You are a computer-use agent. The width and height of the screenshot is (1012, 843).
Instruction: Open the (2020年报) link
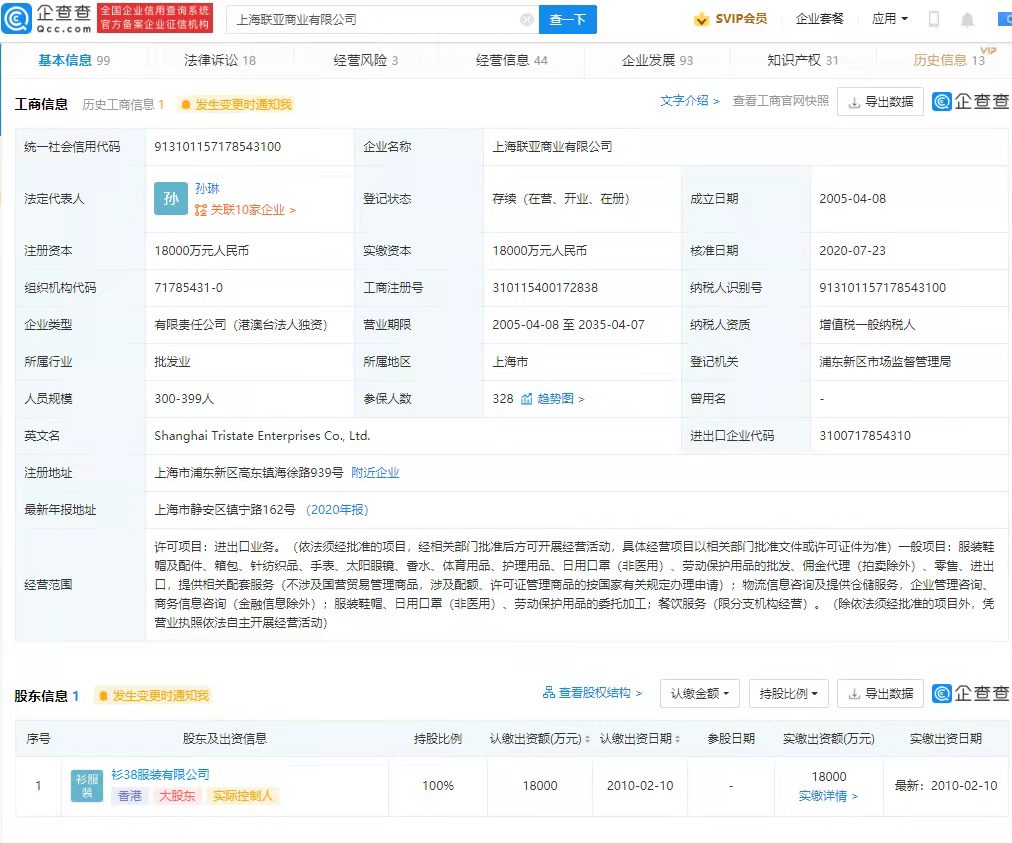point(336,510)
